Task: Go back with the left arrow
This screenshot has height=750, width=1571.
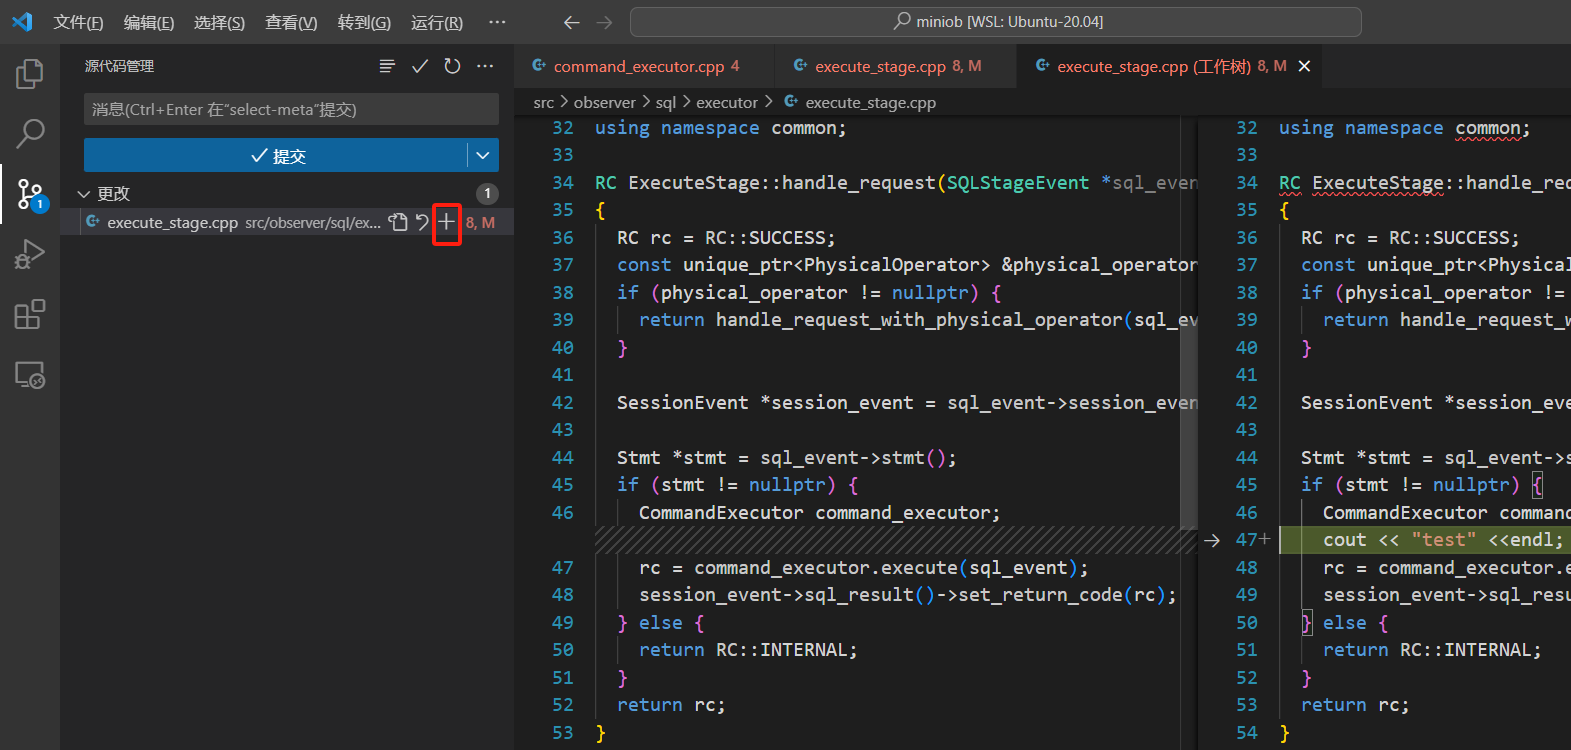Action: [x=571, y=22]
